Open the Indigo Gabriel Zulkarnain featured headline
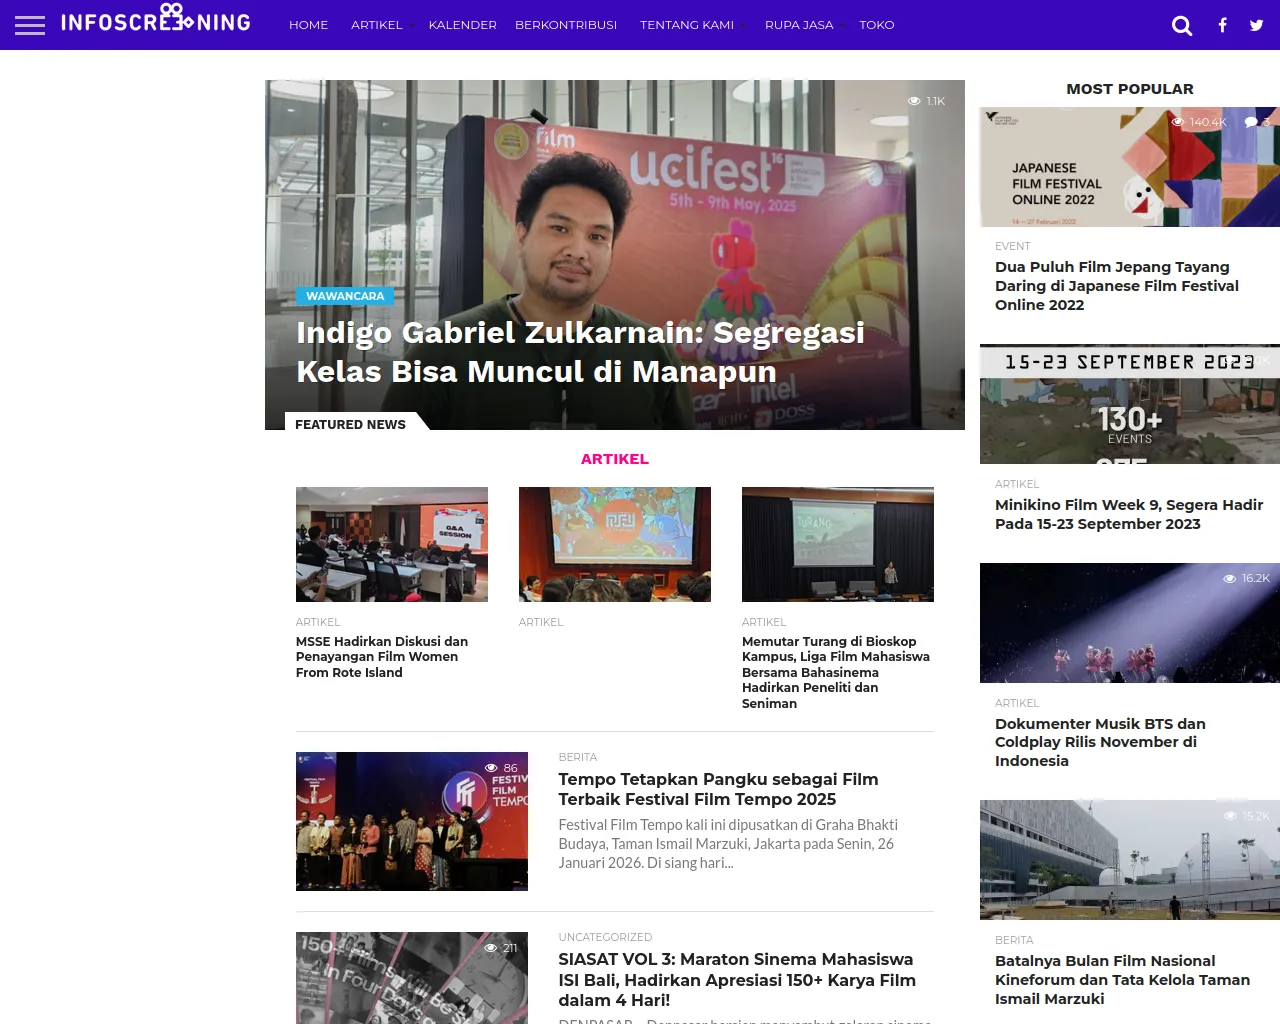This screenshot has height=1024, width=1280. 580,352
